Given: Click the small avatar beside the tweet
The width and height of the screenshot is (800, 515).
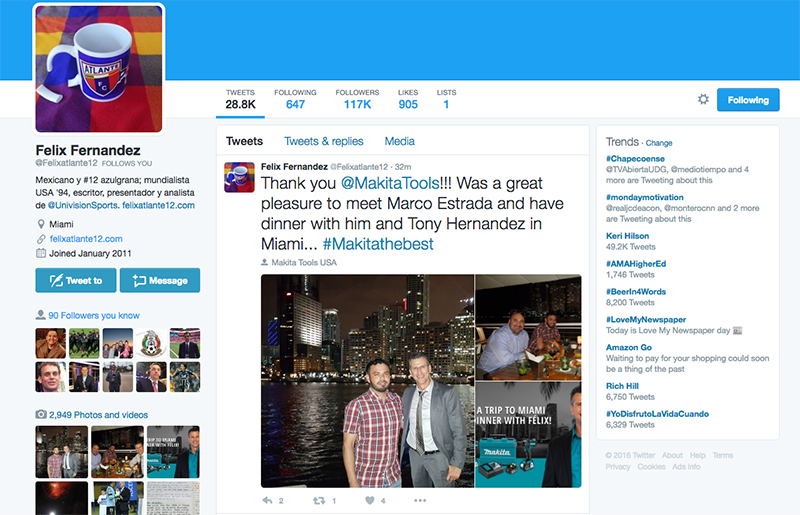Looking at the screenshot, I should [x=239, y=177].
